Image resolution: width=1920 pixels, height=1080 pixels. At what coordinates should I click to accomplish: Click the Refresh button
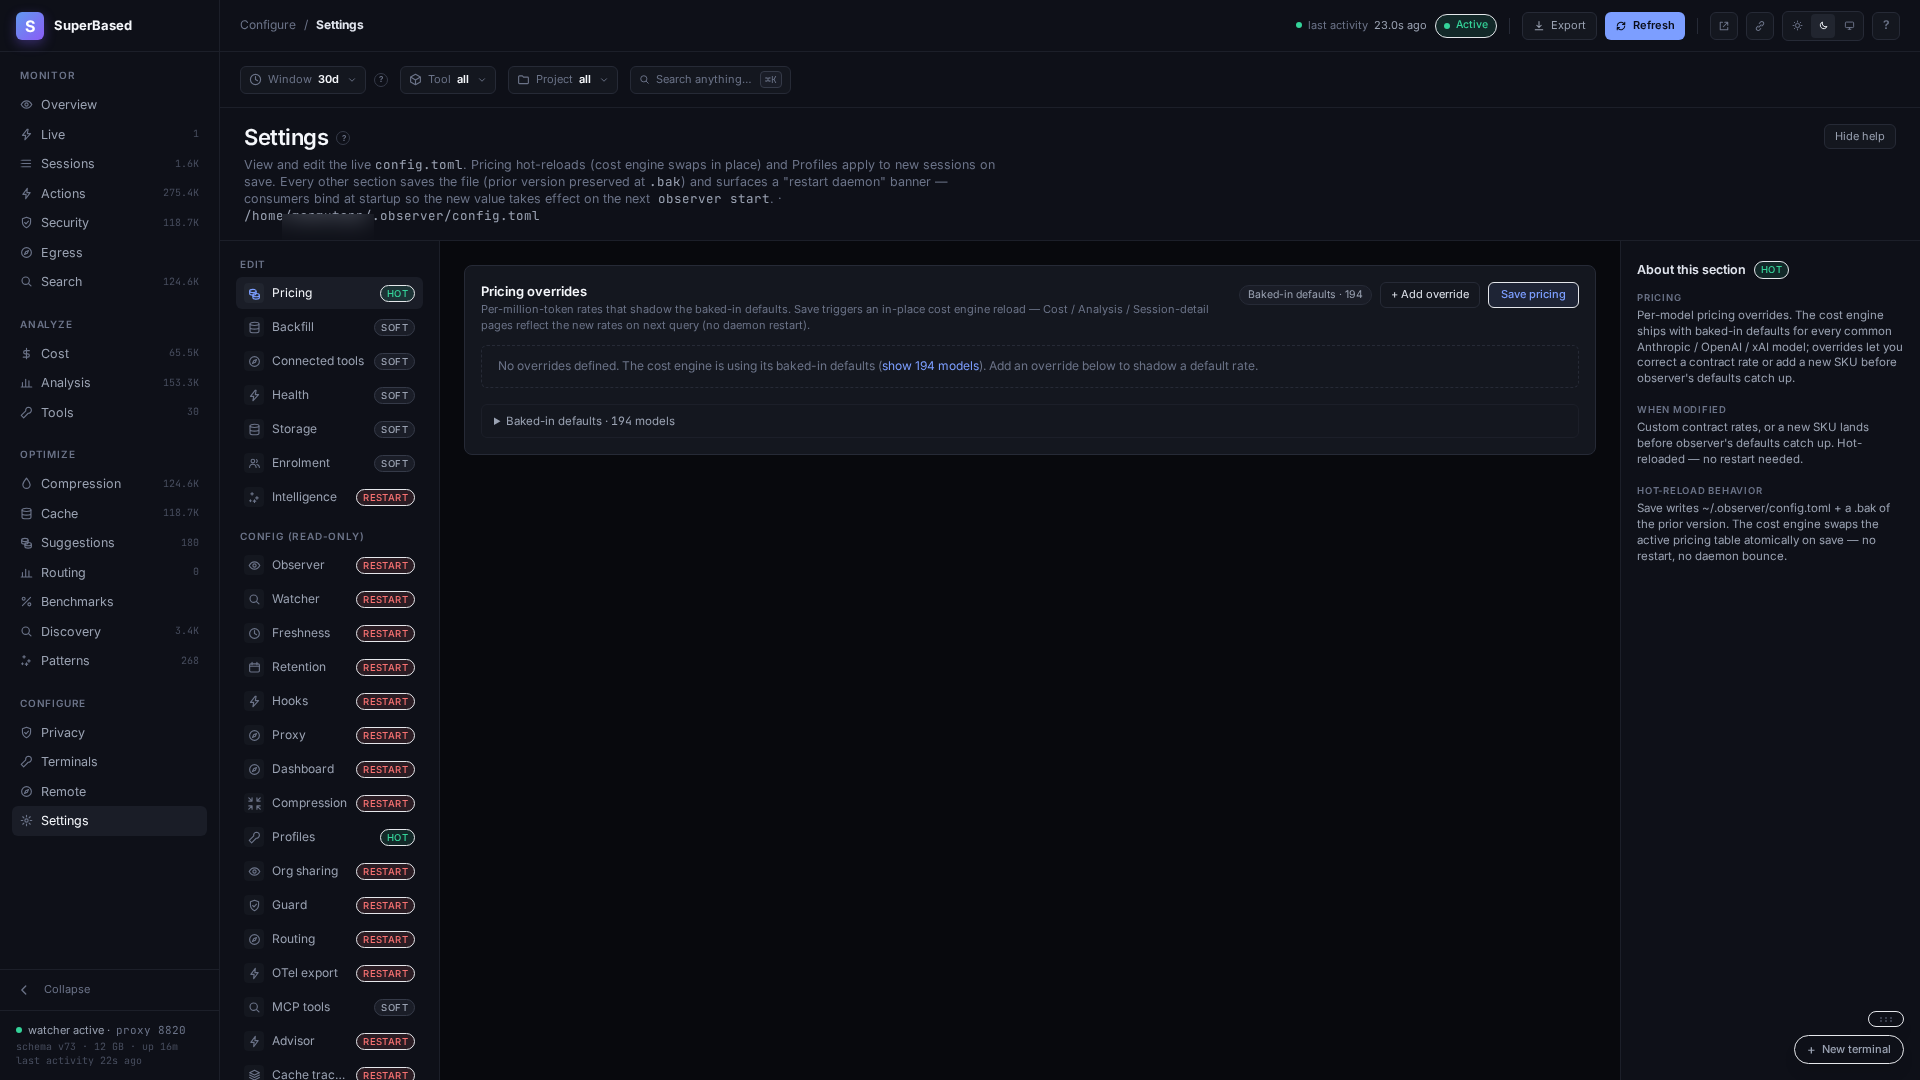tap(1645, 26)
